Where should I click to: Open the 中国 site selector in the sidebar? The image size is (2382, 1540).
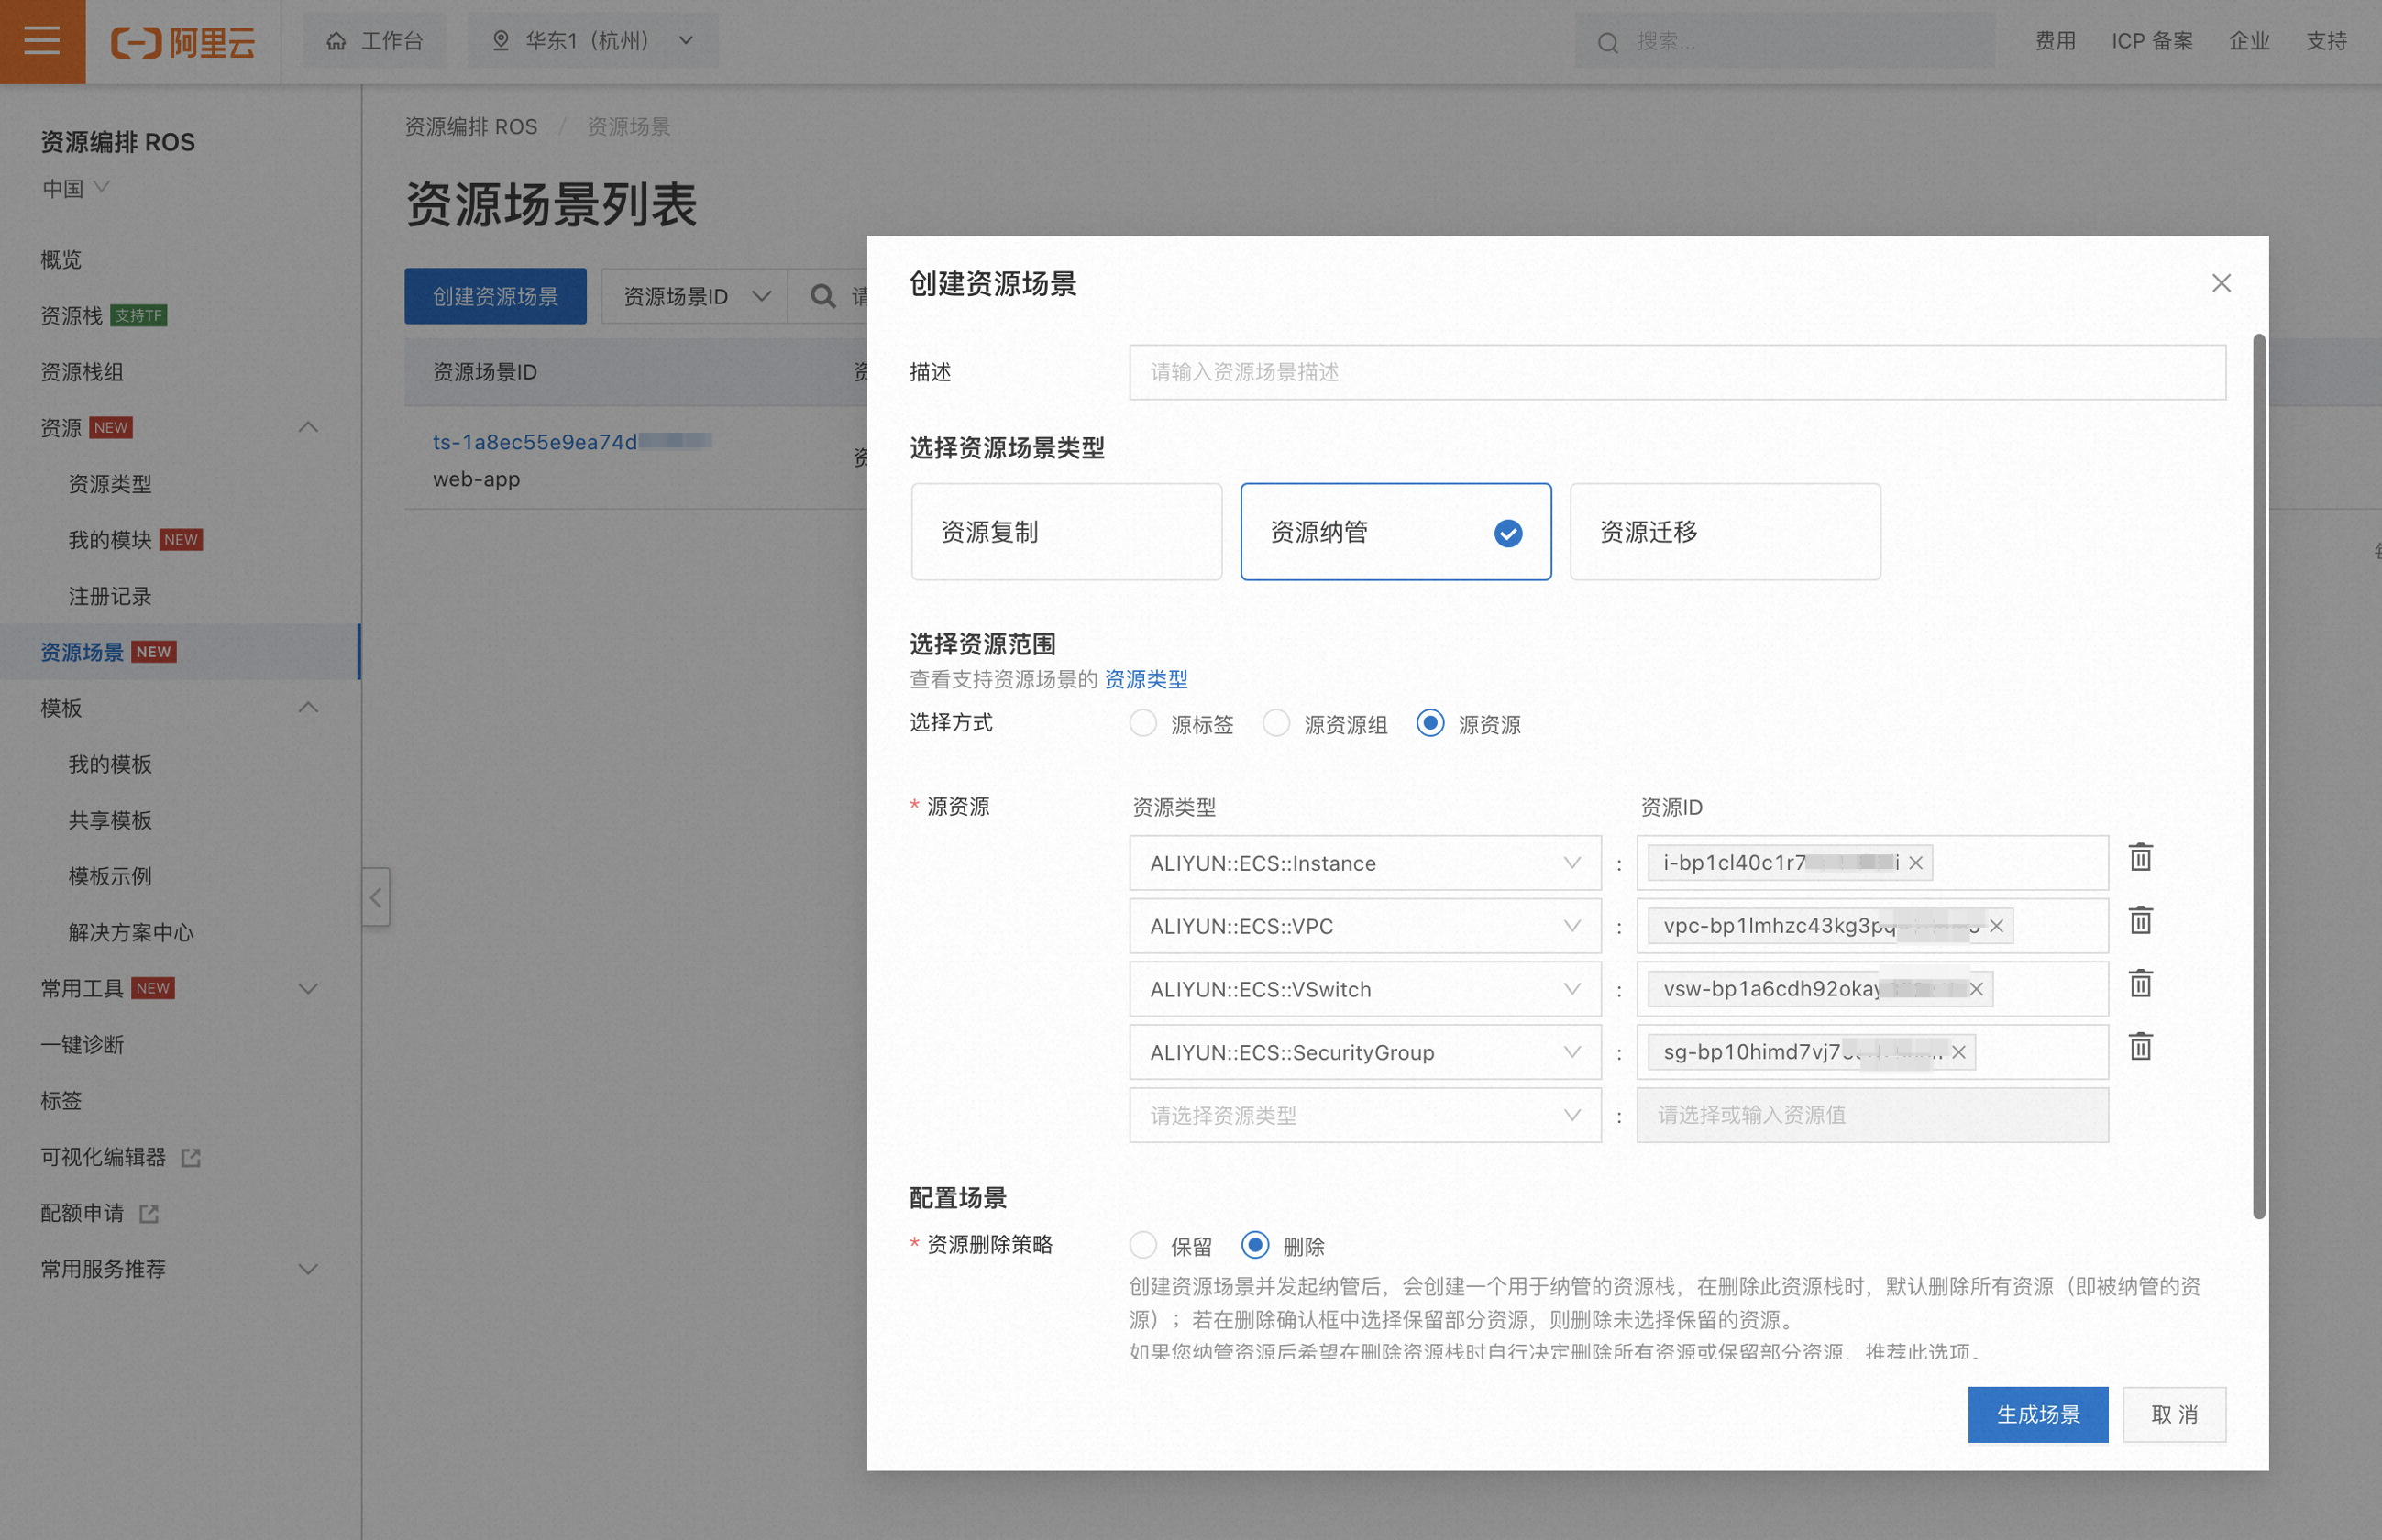(x=75, y=188)
